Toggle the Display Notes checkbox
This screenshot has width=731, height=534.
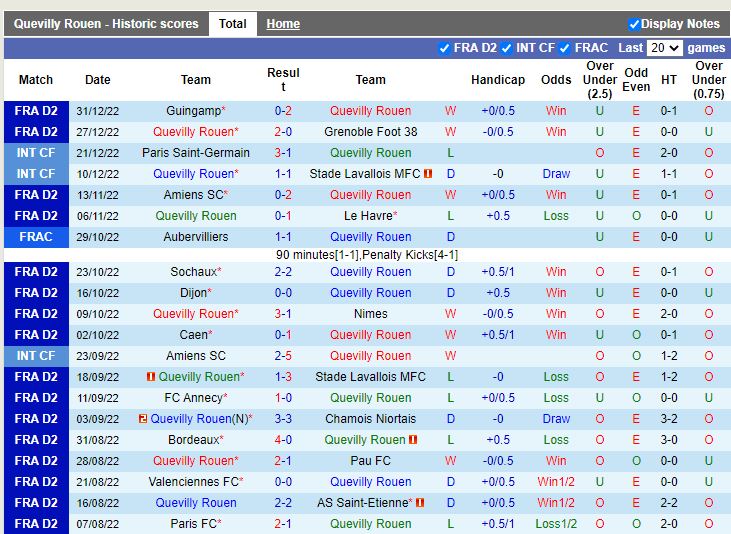(634, 24)
